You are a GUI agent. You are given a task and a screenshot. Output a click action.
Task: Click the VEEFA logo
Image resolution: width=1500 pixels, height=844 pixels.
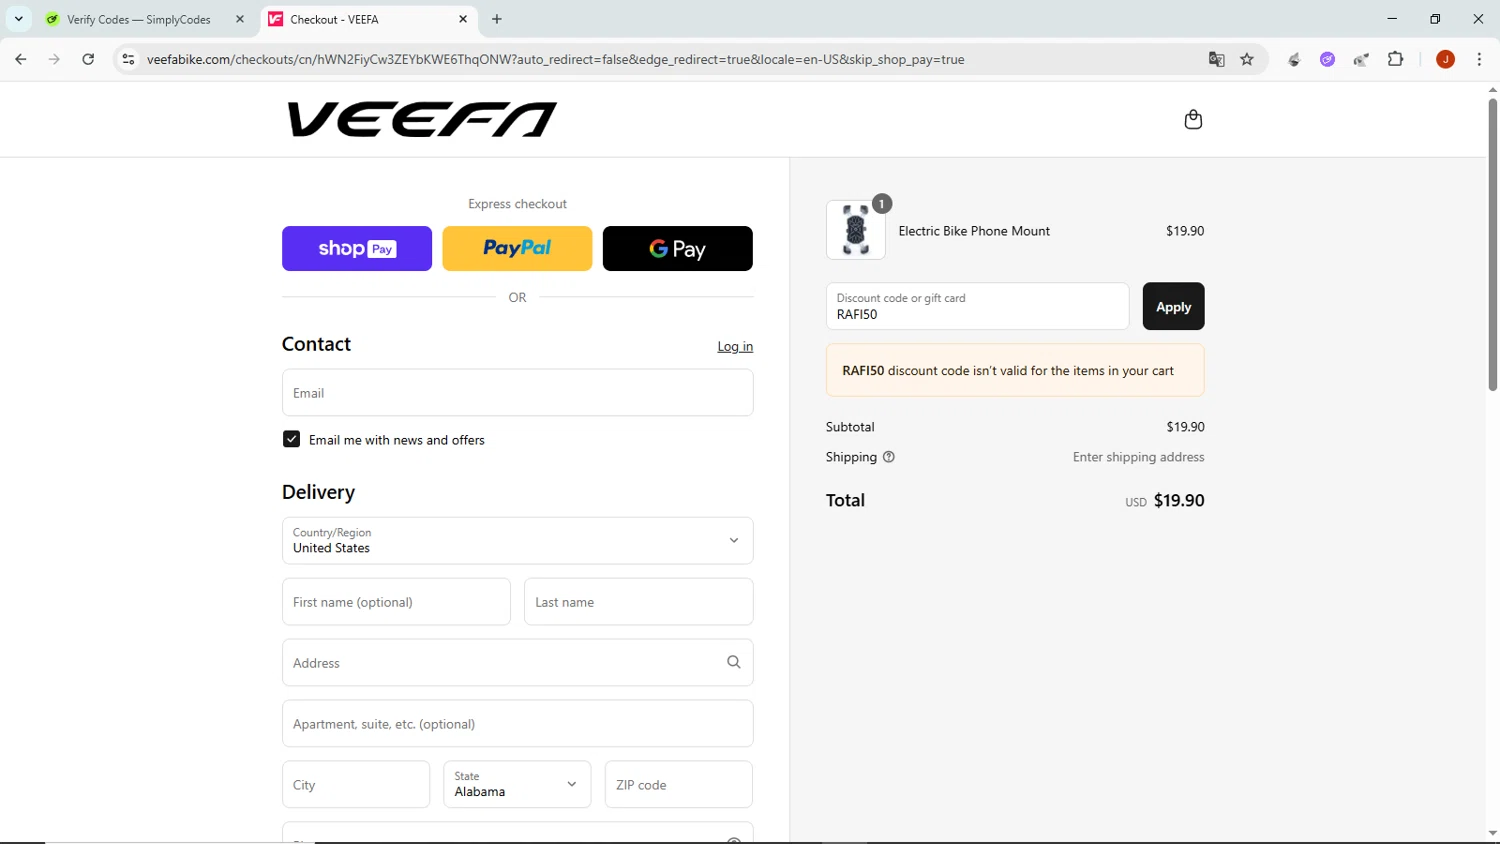422,120
